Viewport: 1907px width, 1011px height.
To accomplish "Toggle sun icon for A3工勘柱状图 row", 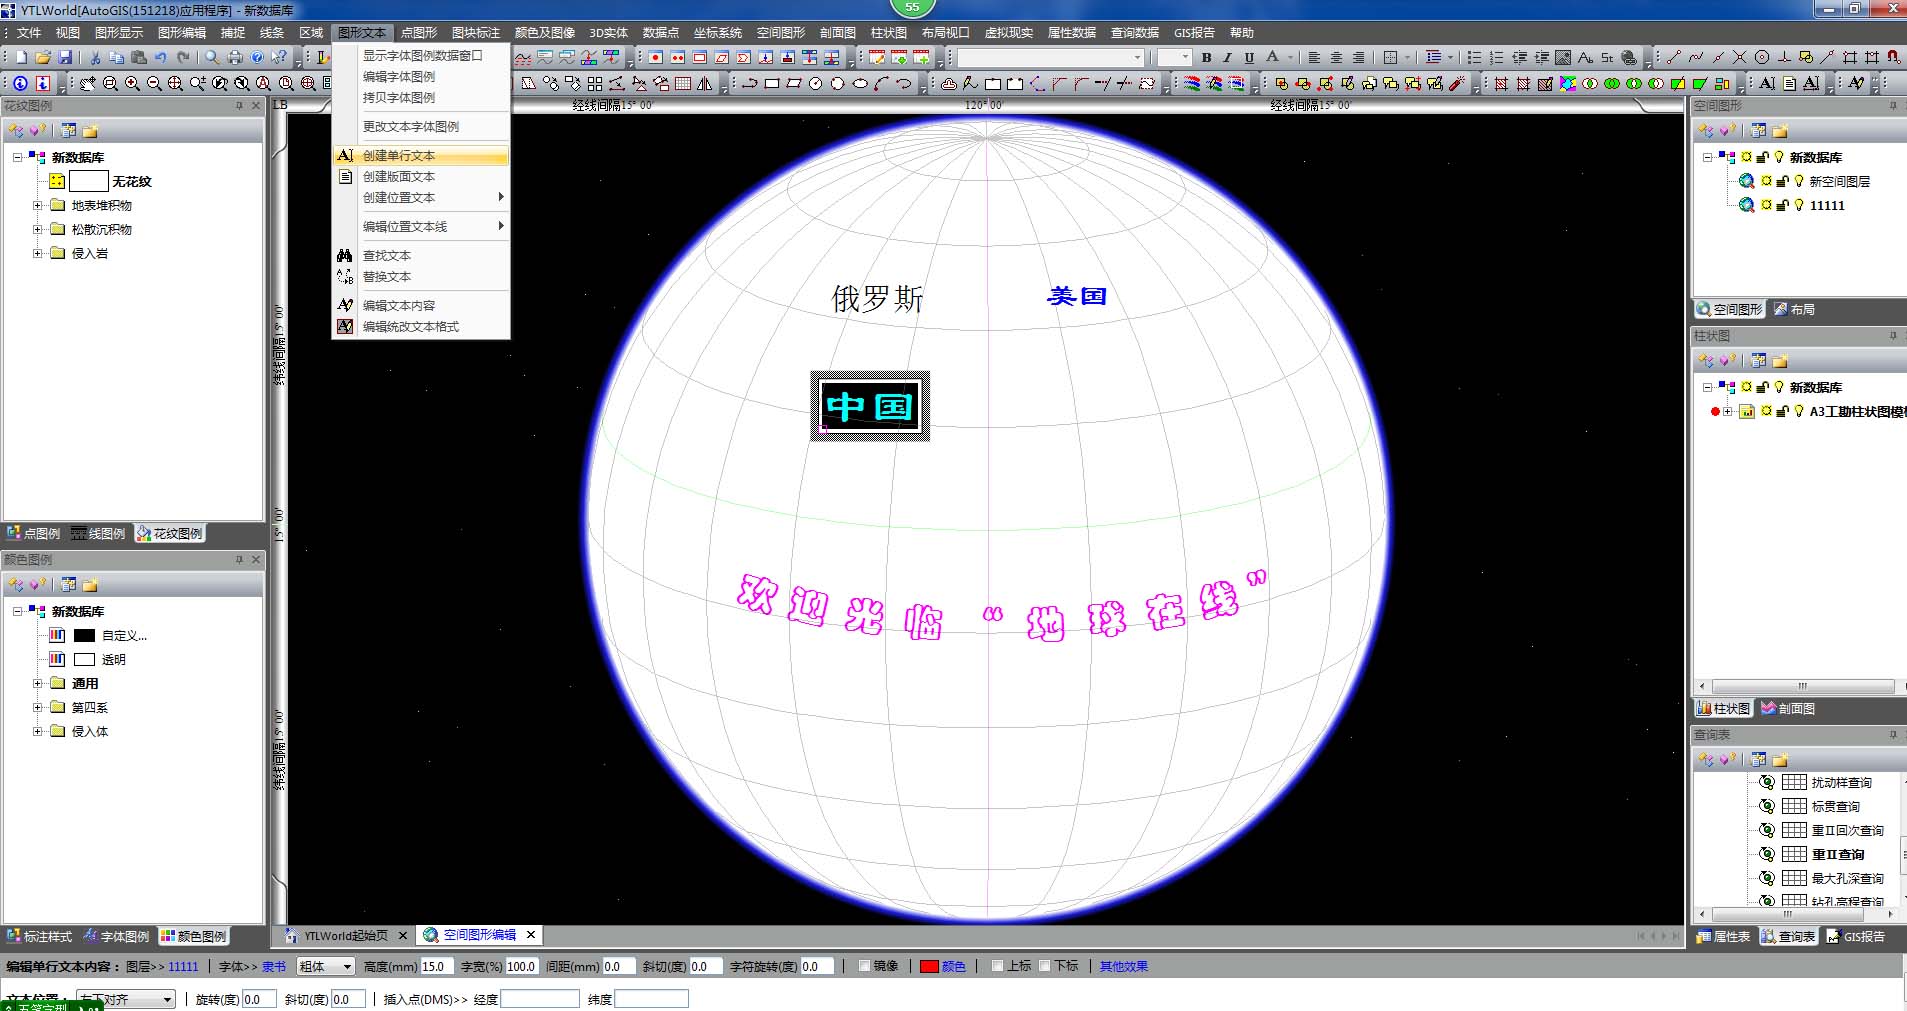I will (1767, 411).
